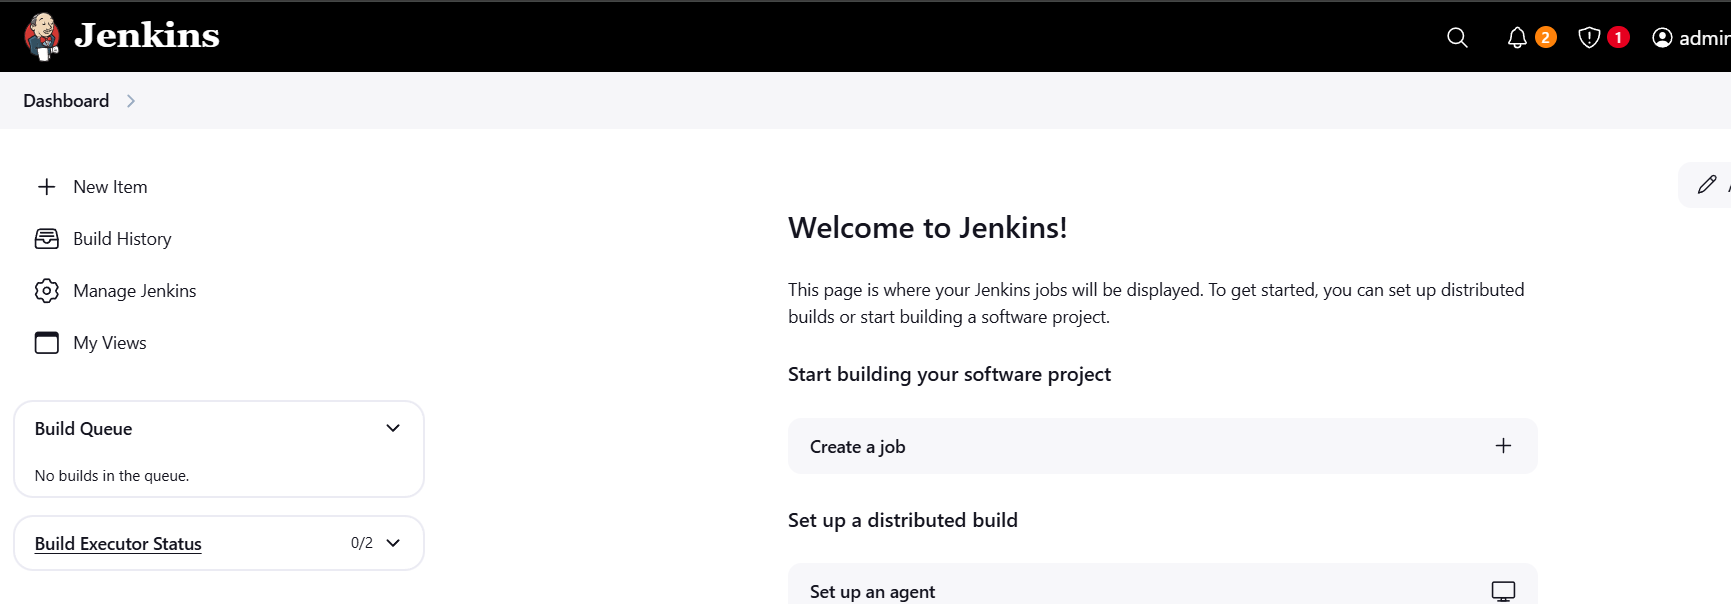Click the Jenkins butler logo
Viewport: 1731px width, 604px height.
pos(42,37)
